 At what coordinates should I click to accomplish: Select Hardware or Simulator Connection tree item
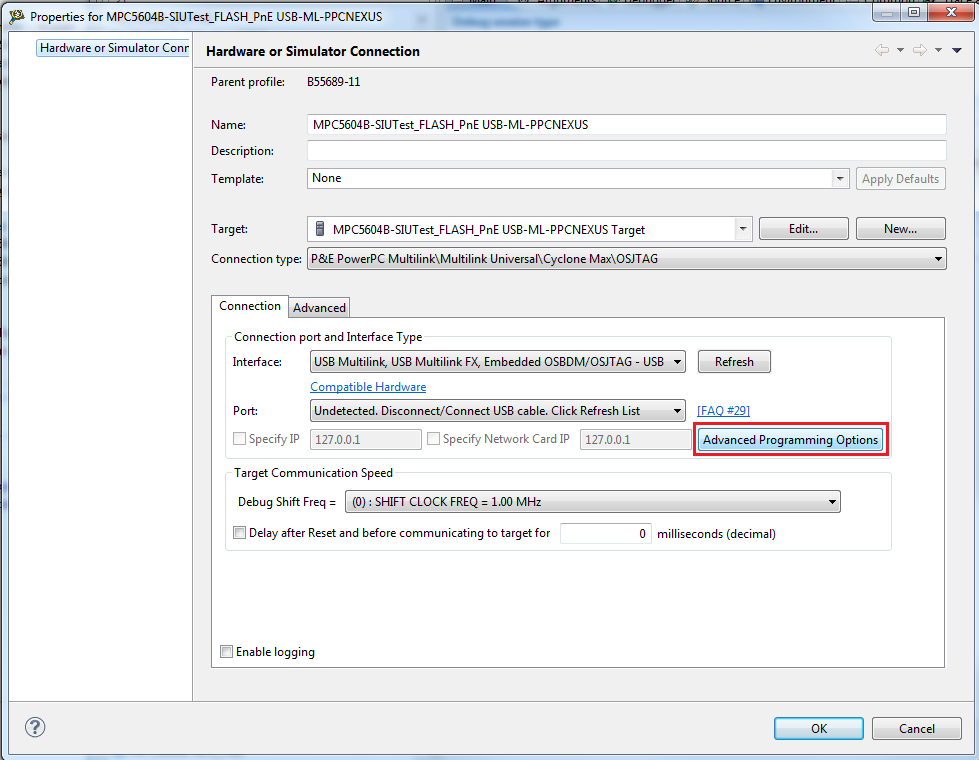(x=114, y=48)
